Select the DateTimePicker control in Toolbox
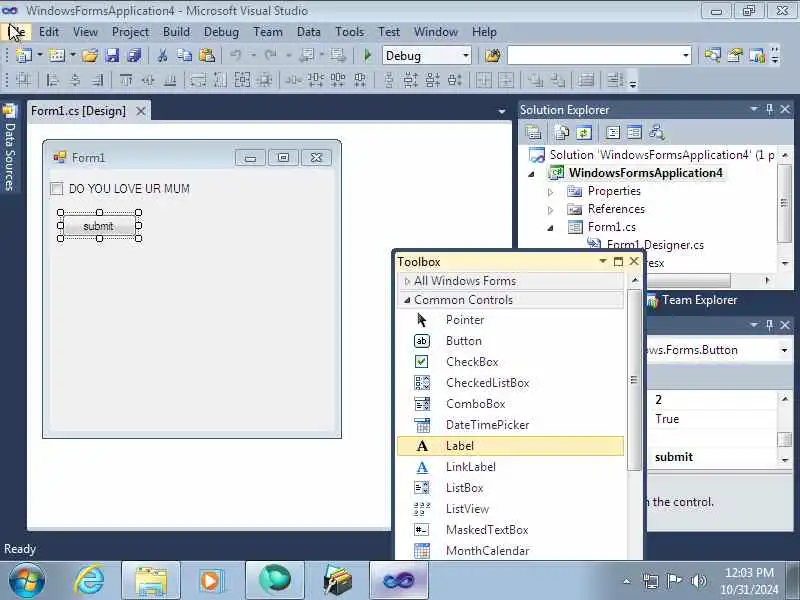Screen dimensions: 800x600 point(510,424)
